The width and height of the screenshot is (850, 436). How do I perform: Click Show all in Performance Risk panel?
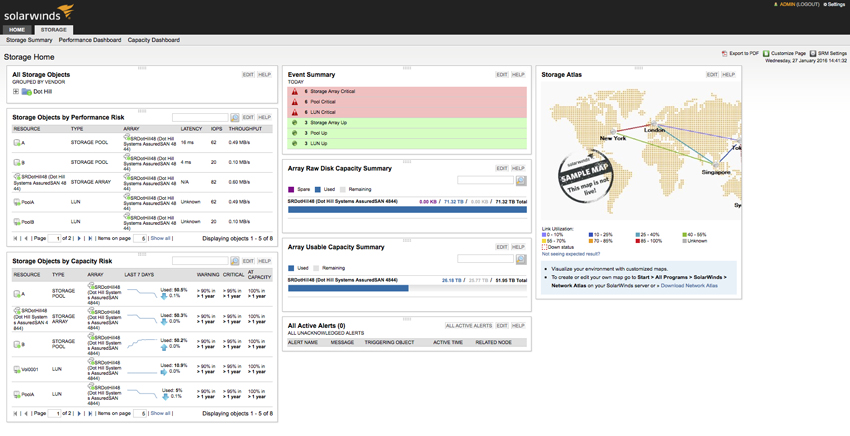pos(160,238)
